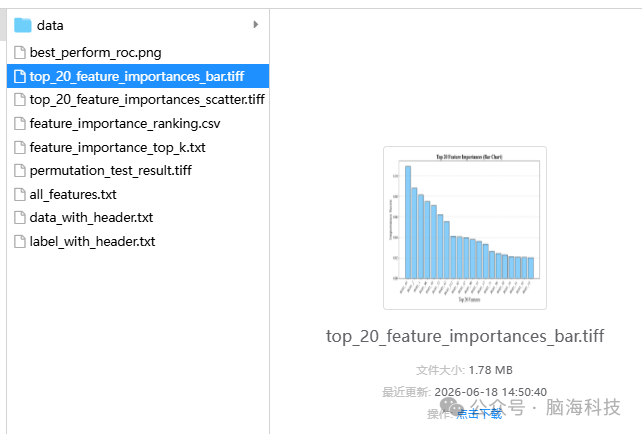The width and height of the screenshot is (642, 434).
Task: Open the bar chart preview thumbnail
Action: coord(465,228)
